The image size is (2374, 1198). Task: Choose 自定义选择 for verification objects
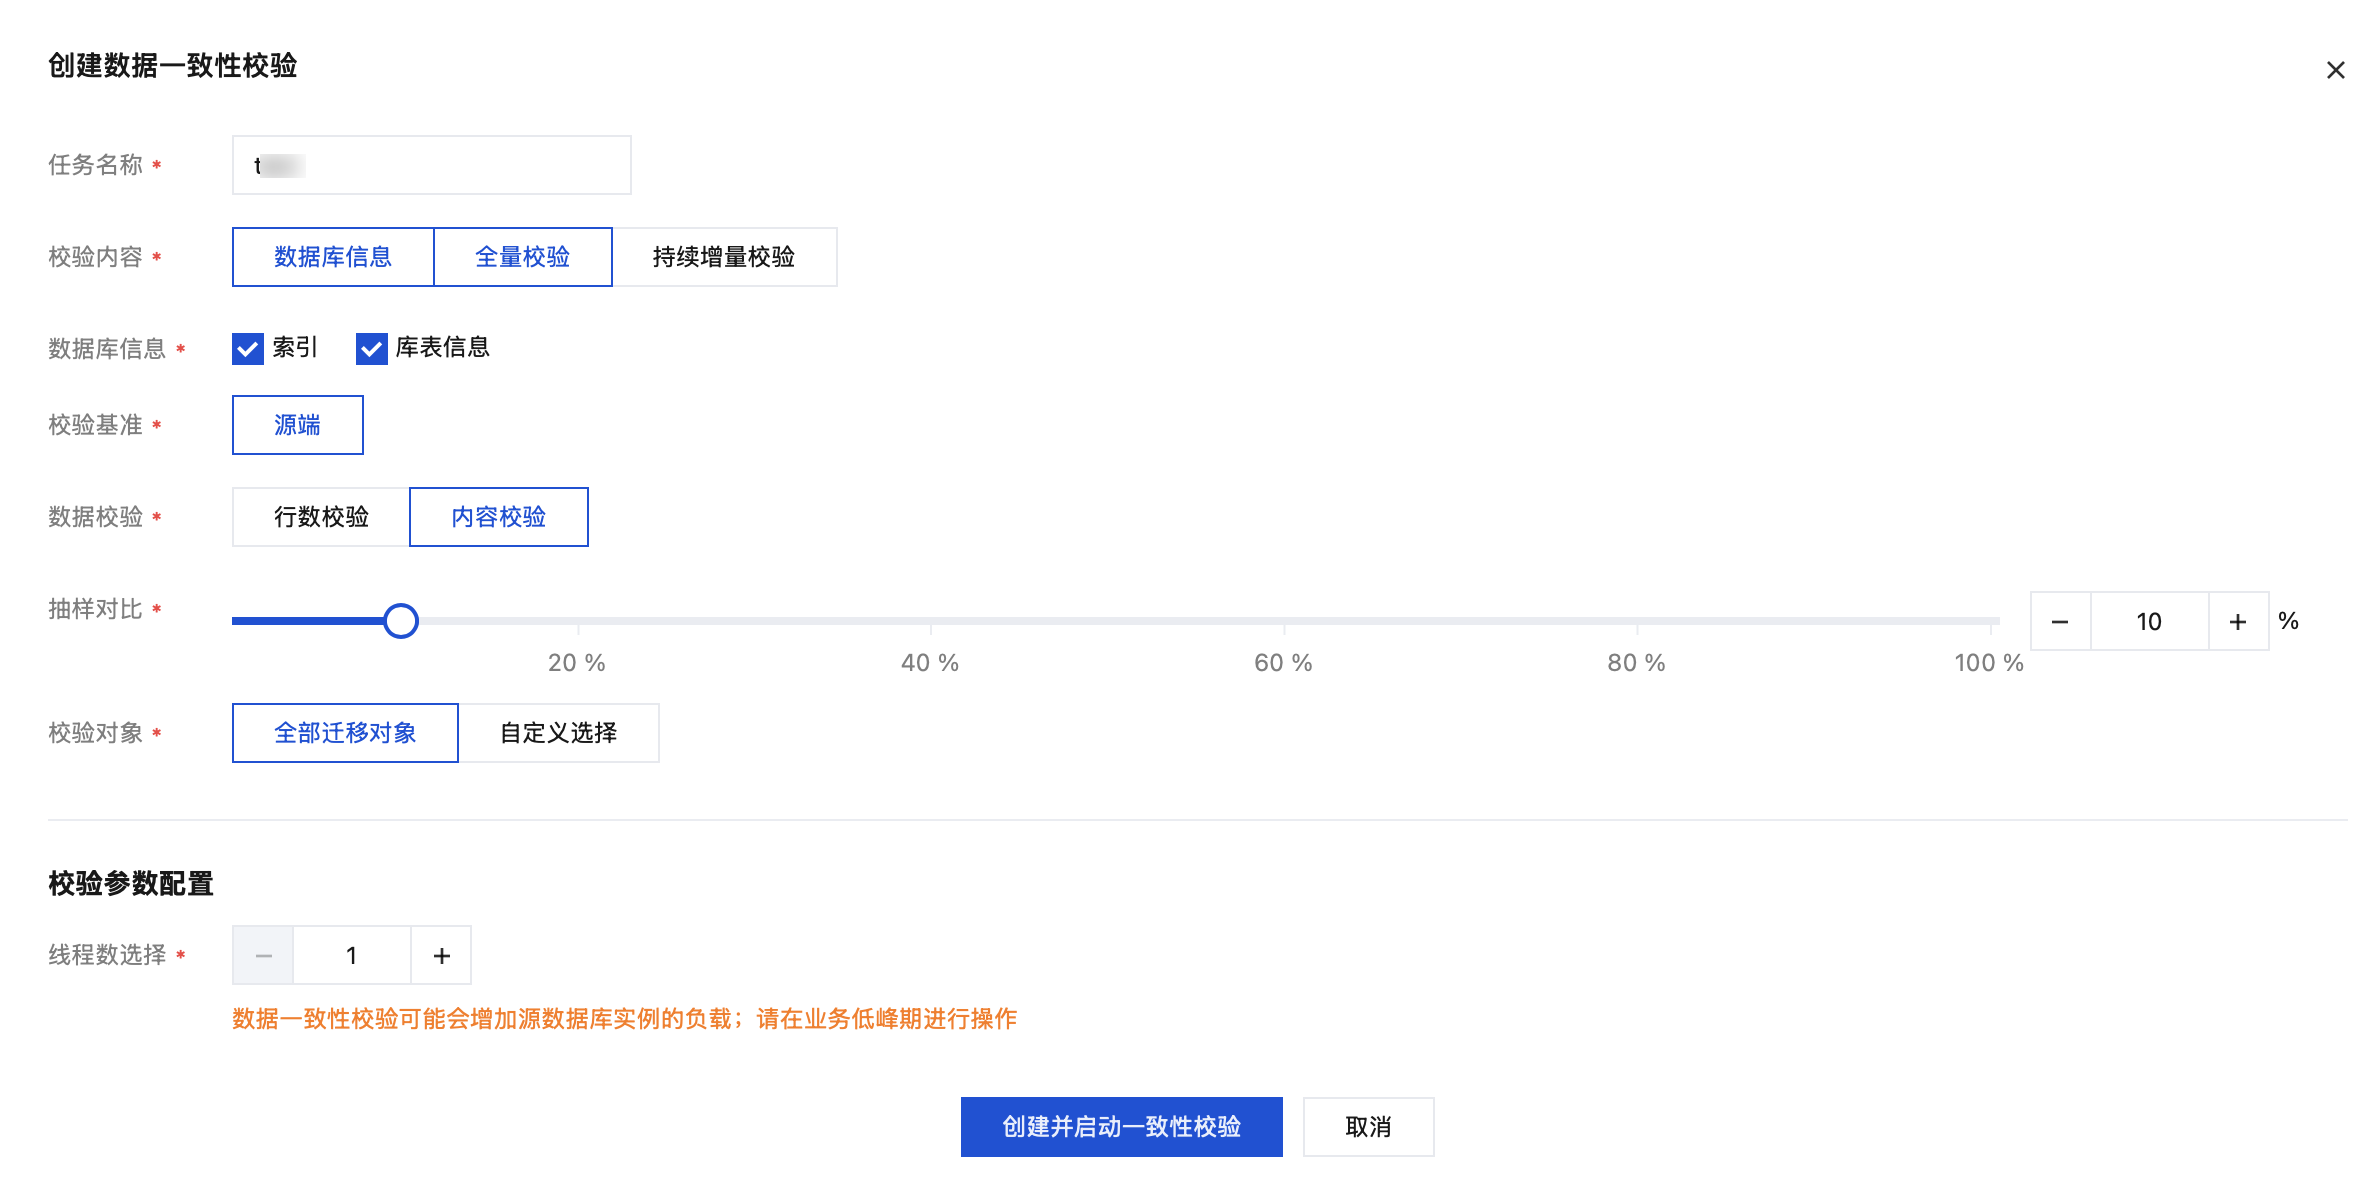click(x=558, y=733)
